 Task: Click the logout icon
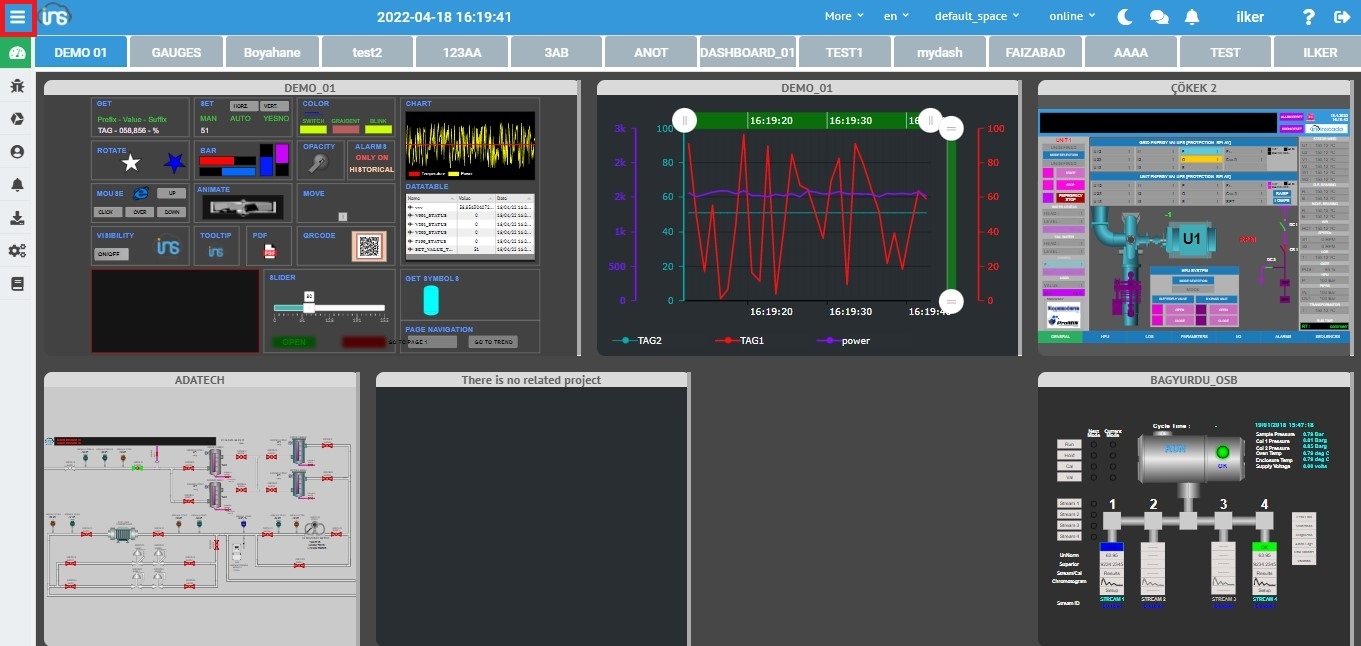coord(1341,17)
